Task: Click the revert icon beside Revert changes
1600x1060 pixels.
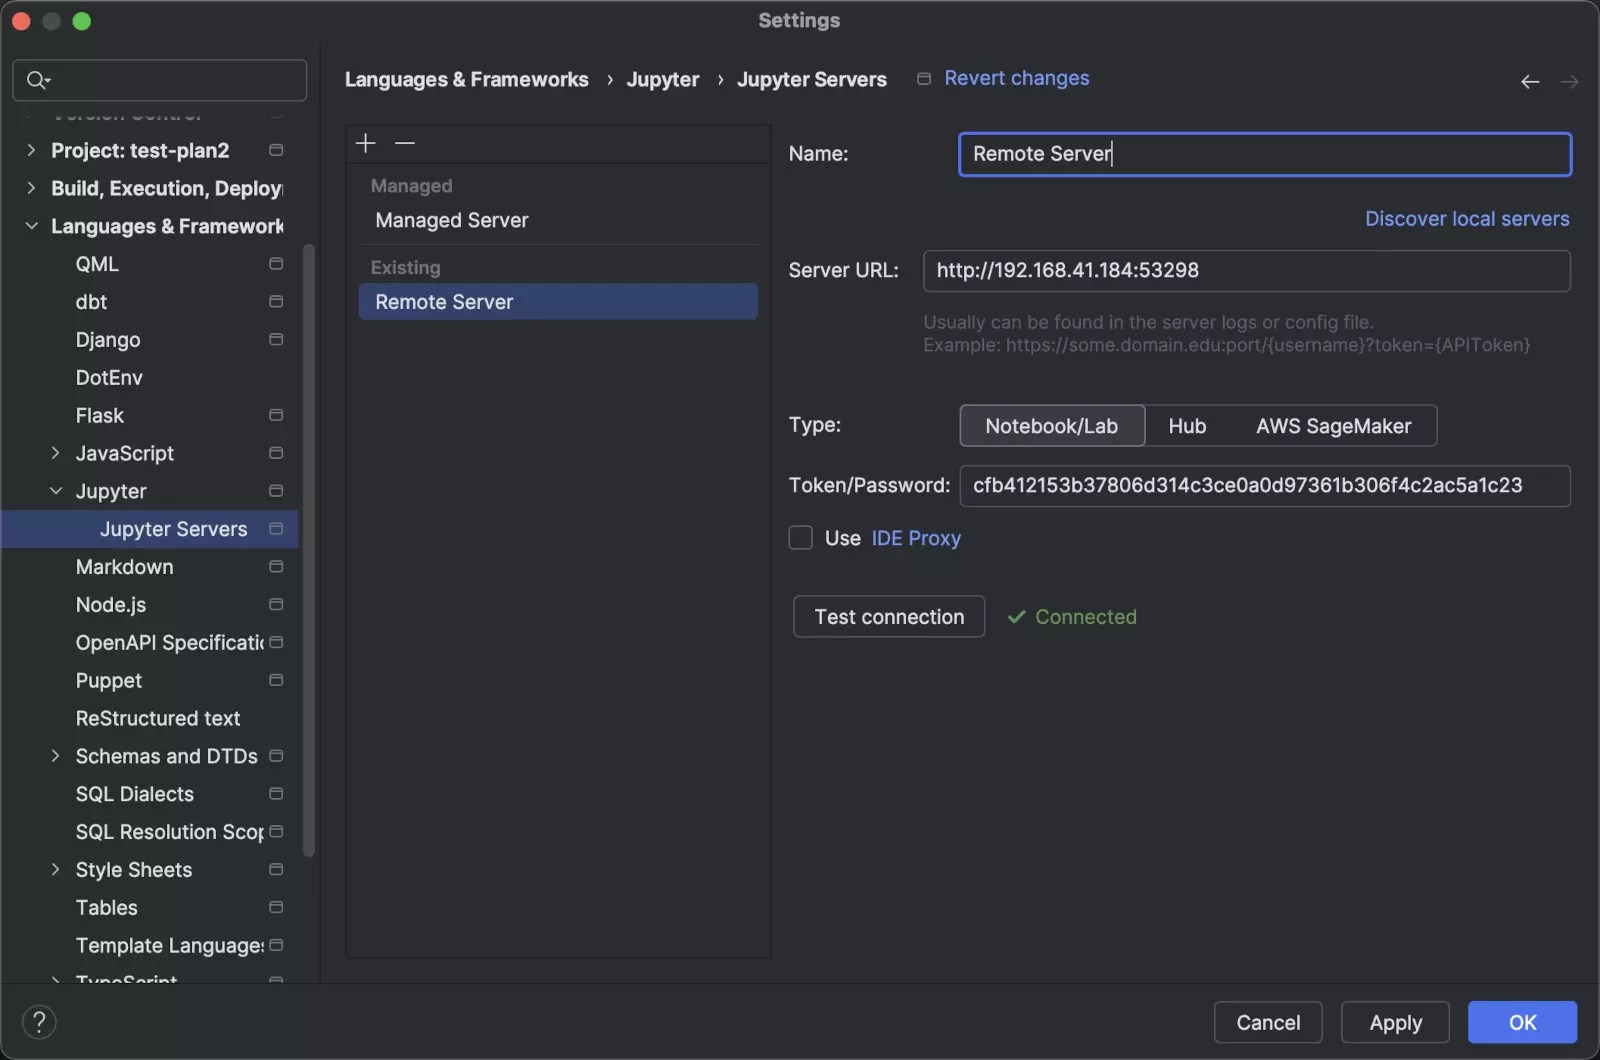Action: coord(922,78)
